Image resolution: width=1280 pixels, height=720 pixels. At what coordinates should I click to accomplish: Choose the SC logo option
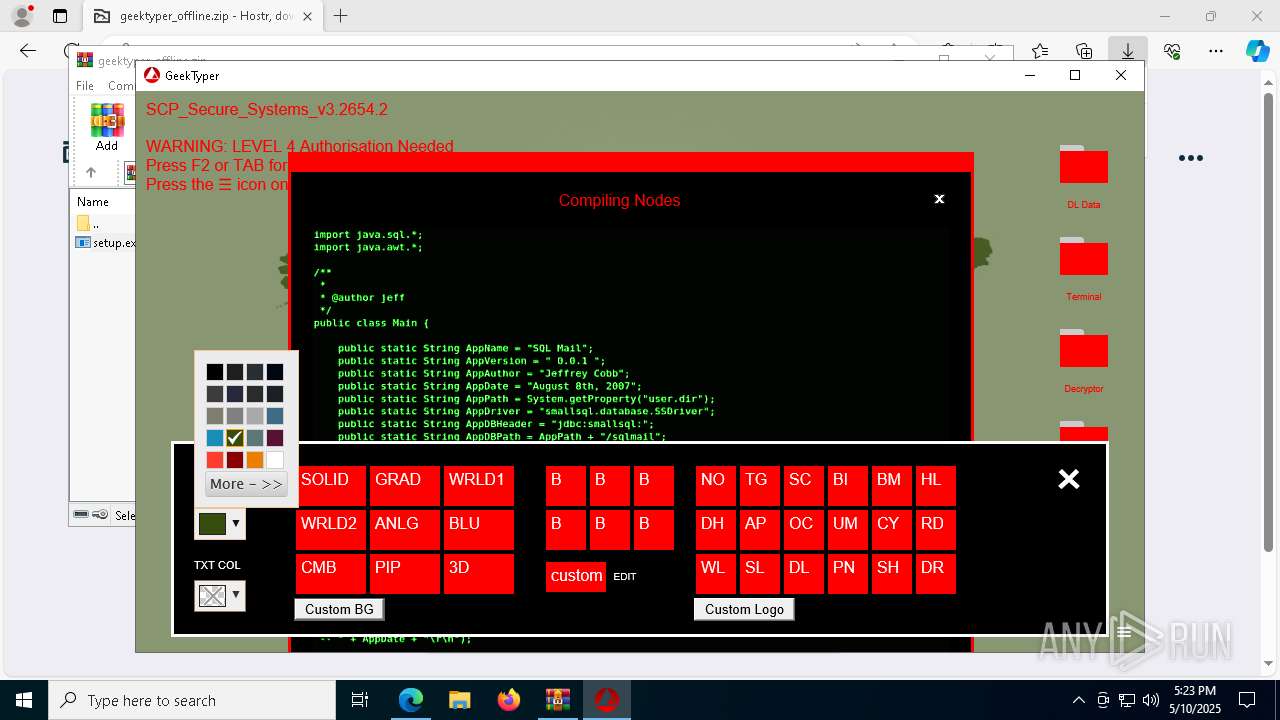click(804, 486)
